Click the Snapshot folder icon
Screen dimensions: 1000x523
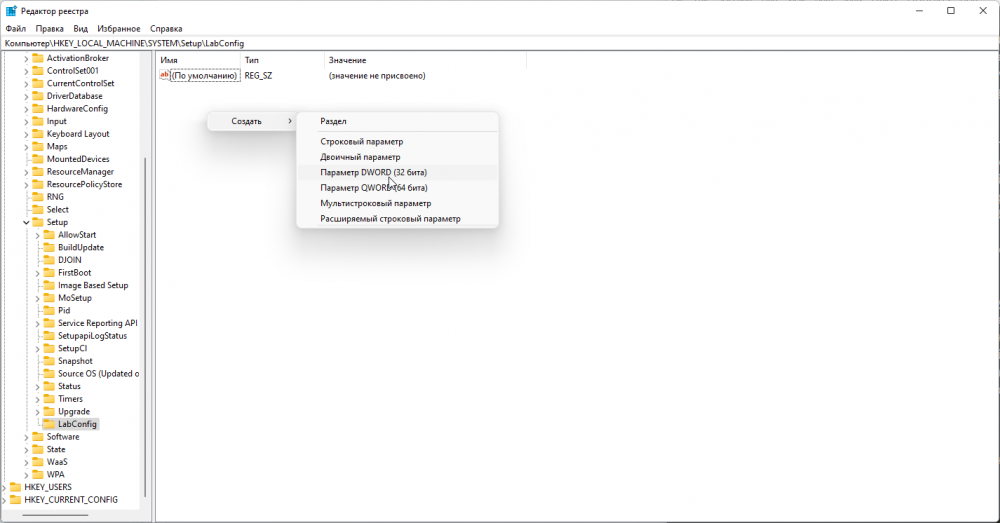point(49,361)
